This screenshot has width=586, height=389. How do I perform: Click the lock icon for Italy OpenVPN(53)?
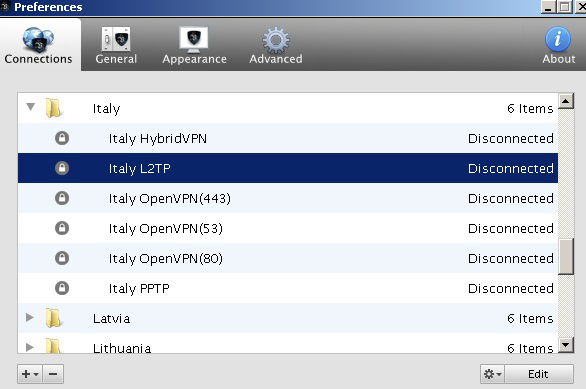(x=62, y=228)
